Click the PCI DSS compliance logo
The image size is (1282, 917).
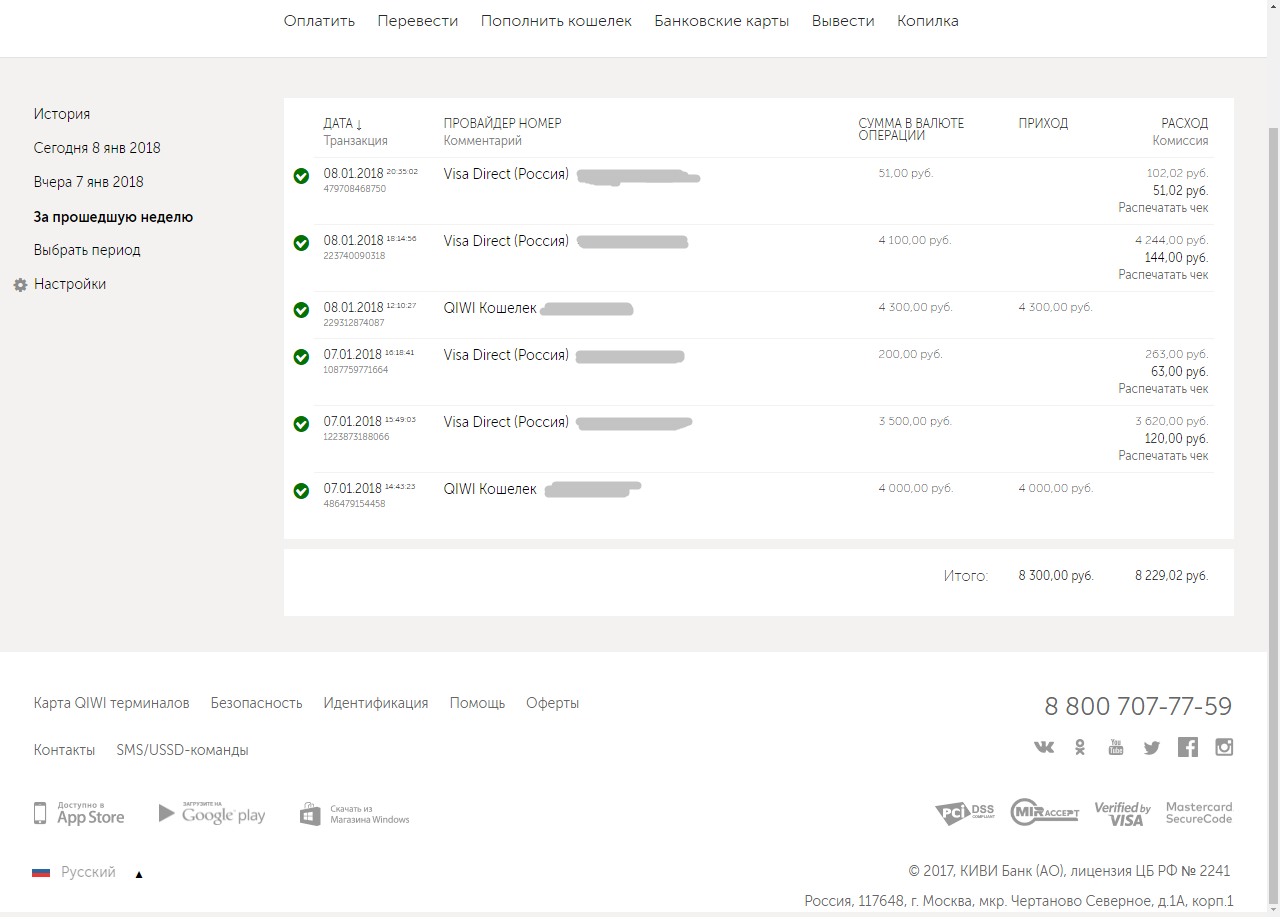[x=965, y=813]
